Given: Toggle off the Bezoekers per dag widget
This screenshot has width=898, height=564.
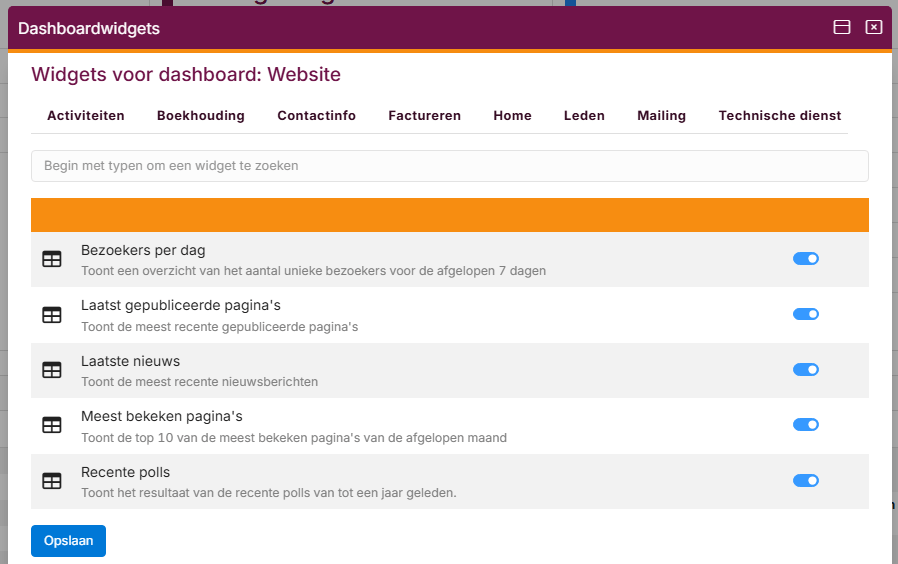Looking at the screenshot, I should [x=806, y=259].
